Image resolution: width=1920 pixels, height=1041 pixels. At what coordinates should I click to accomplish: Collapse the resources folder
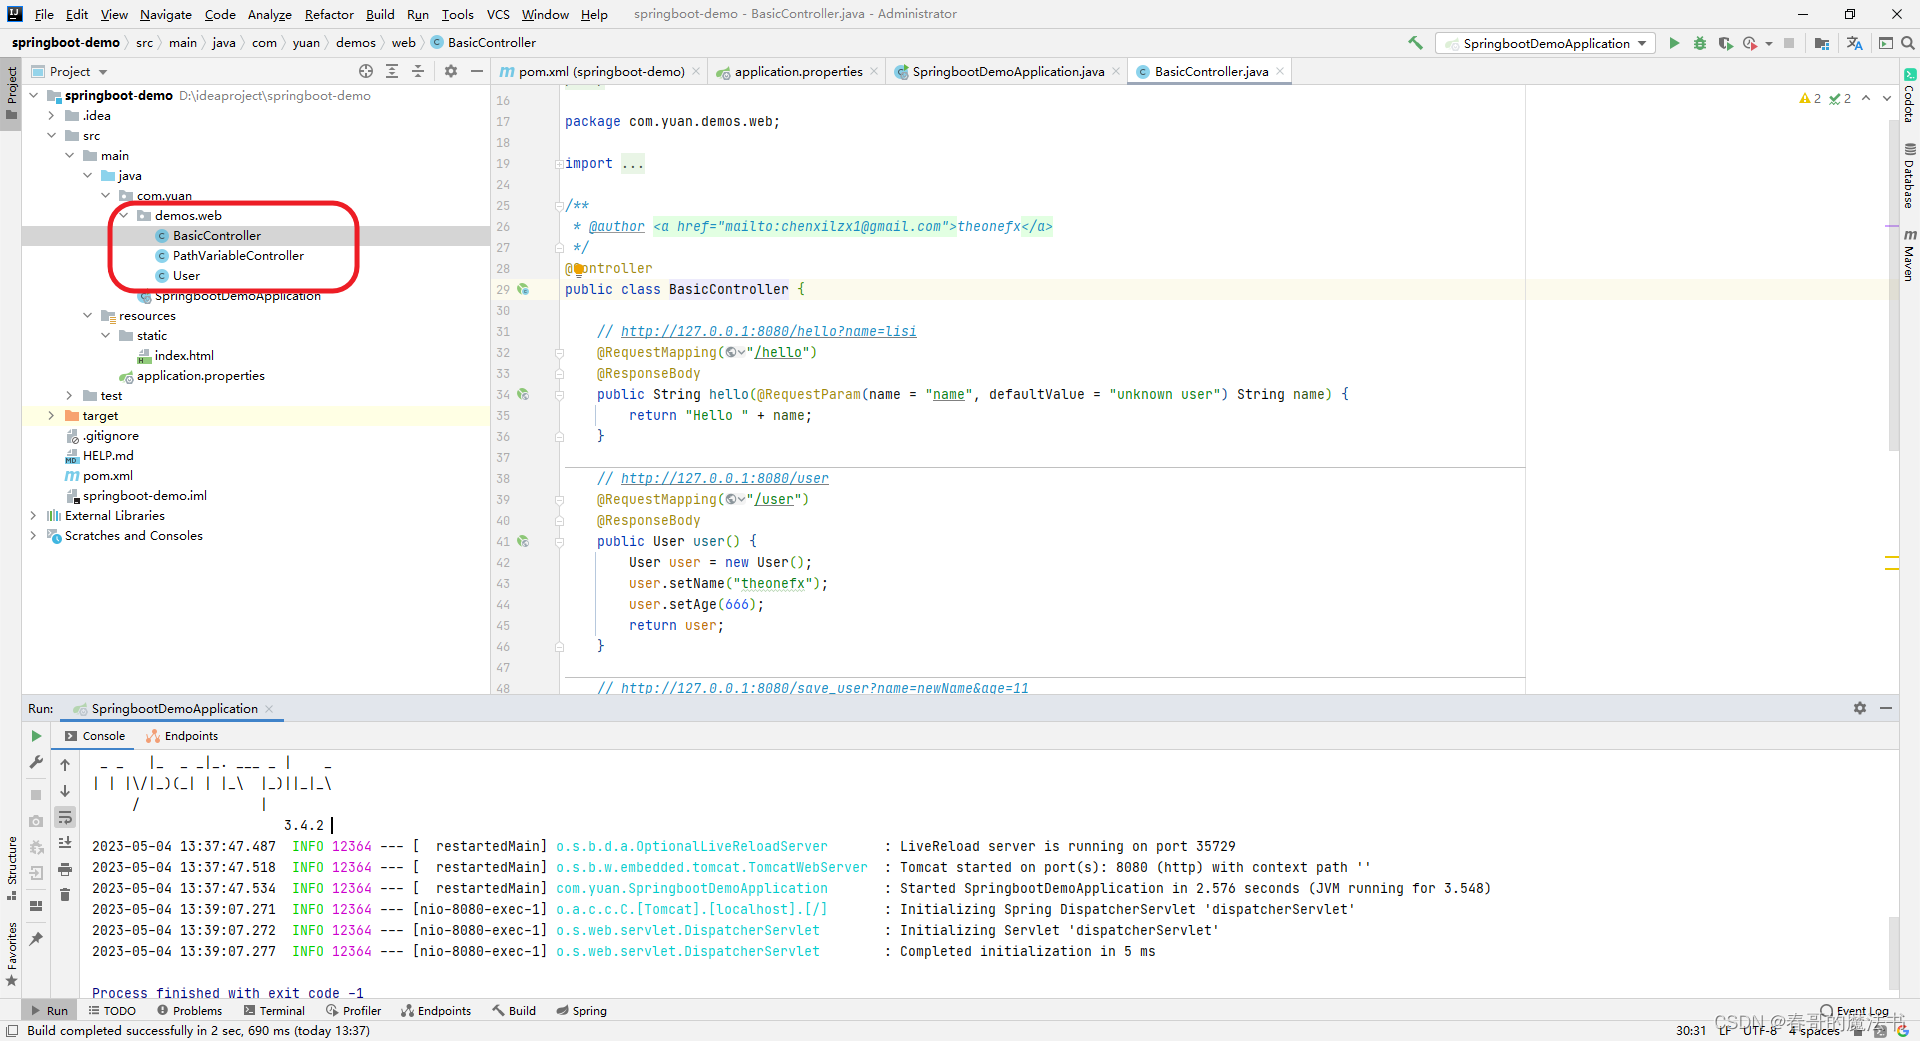pyautogui.click(x=87, y=315)
